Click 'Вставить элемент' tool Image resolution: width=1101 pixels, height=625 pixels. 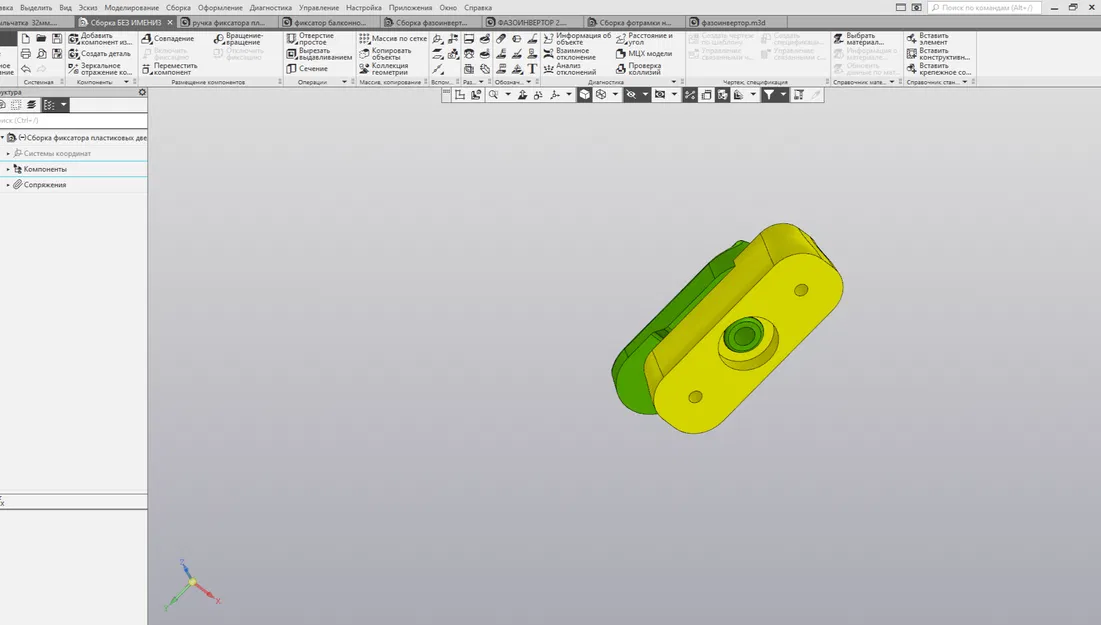click(x=927, y=39)
